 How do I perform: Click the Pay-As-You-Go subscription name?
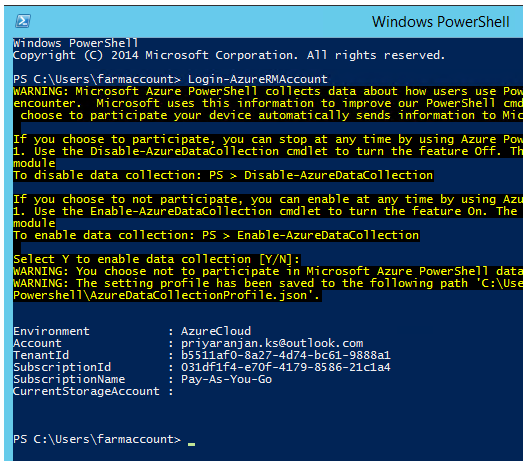point(226,379)
